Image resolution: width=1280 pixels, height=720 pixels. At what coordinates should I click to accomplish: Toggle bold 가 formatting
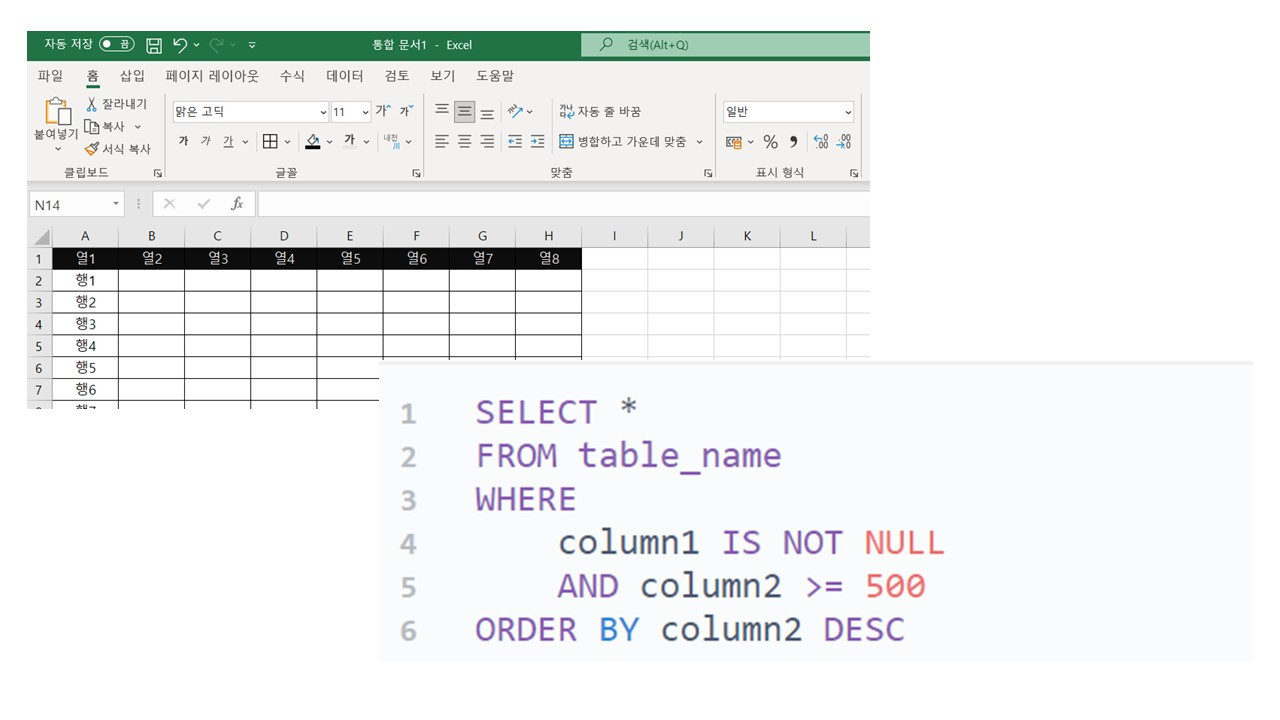pyautogui.click(x=183, y=141)
